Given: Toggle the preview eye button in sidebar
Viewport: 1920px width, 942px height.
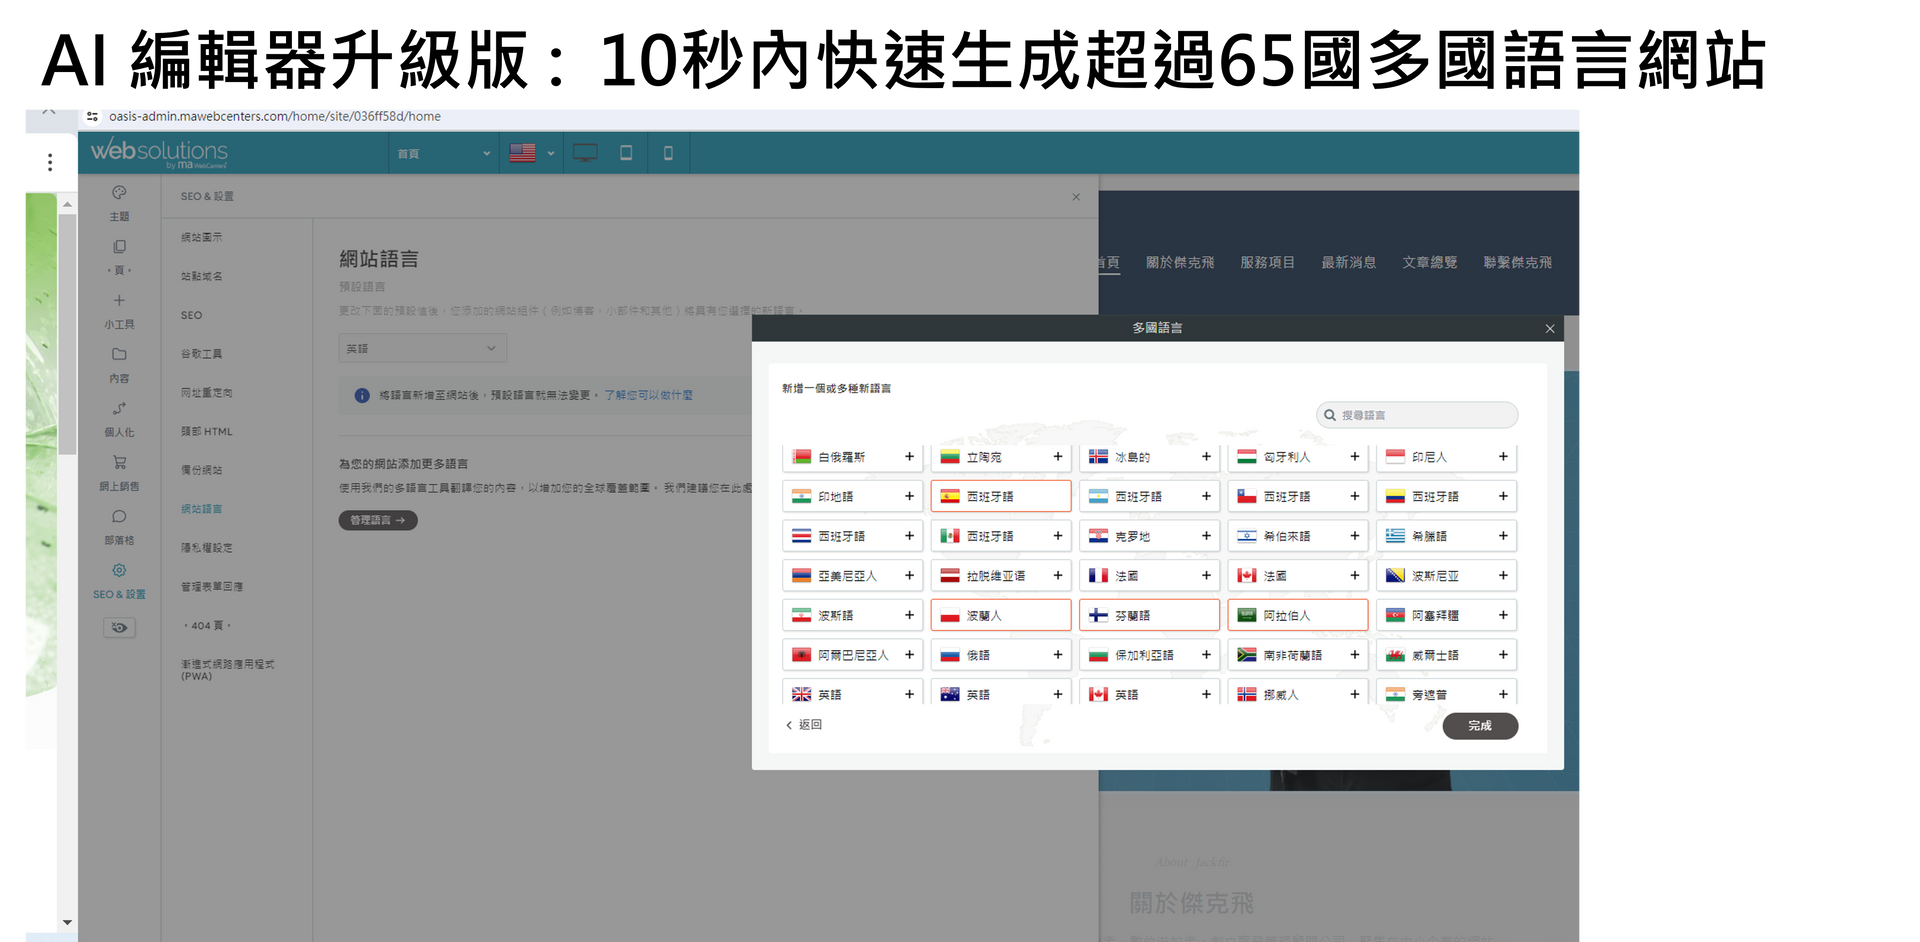Looking at the screenshot, I should (119, 628).
